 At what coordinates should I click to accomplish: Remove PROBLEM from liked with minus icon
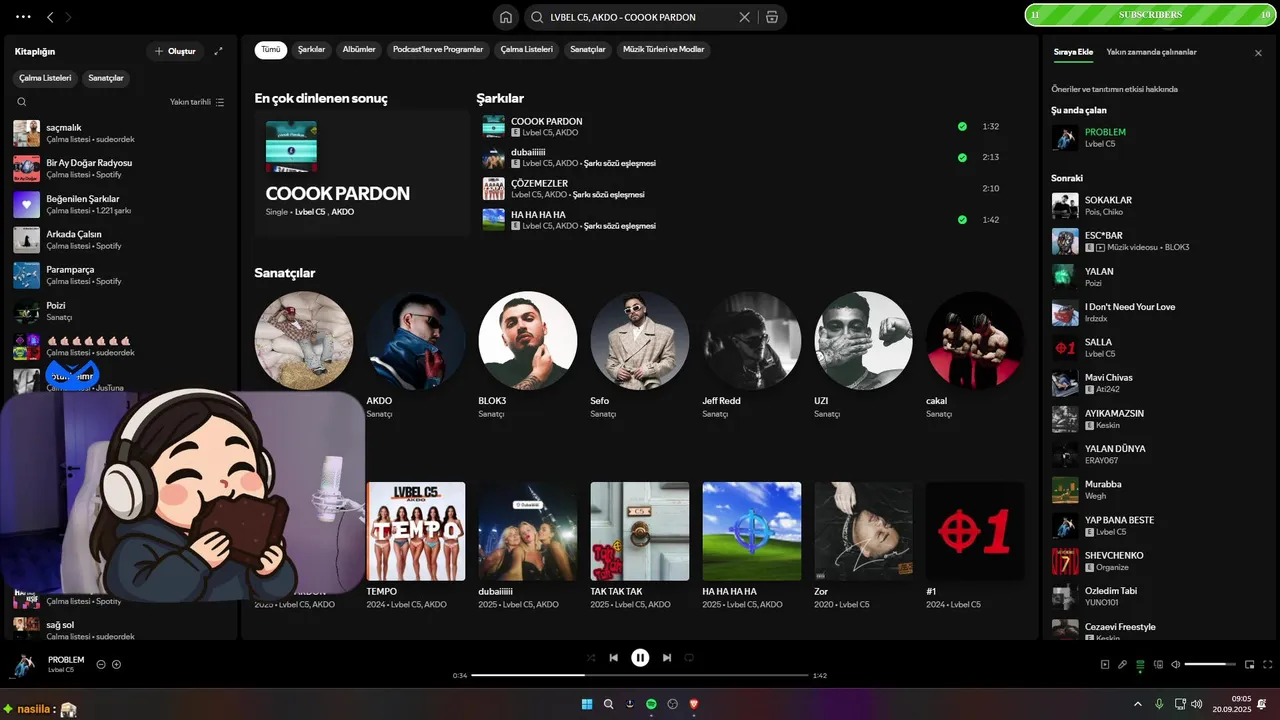pos(101,664)
